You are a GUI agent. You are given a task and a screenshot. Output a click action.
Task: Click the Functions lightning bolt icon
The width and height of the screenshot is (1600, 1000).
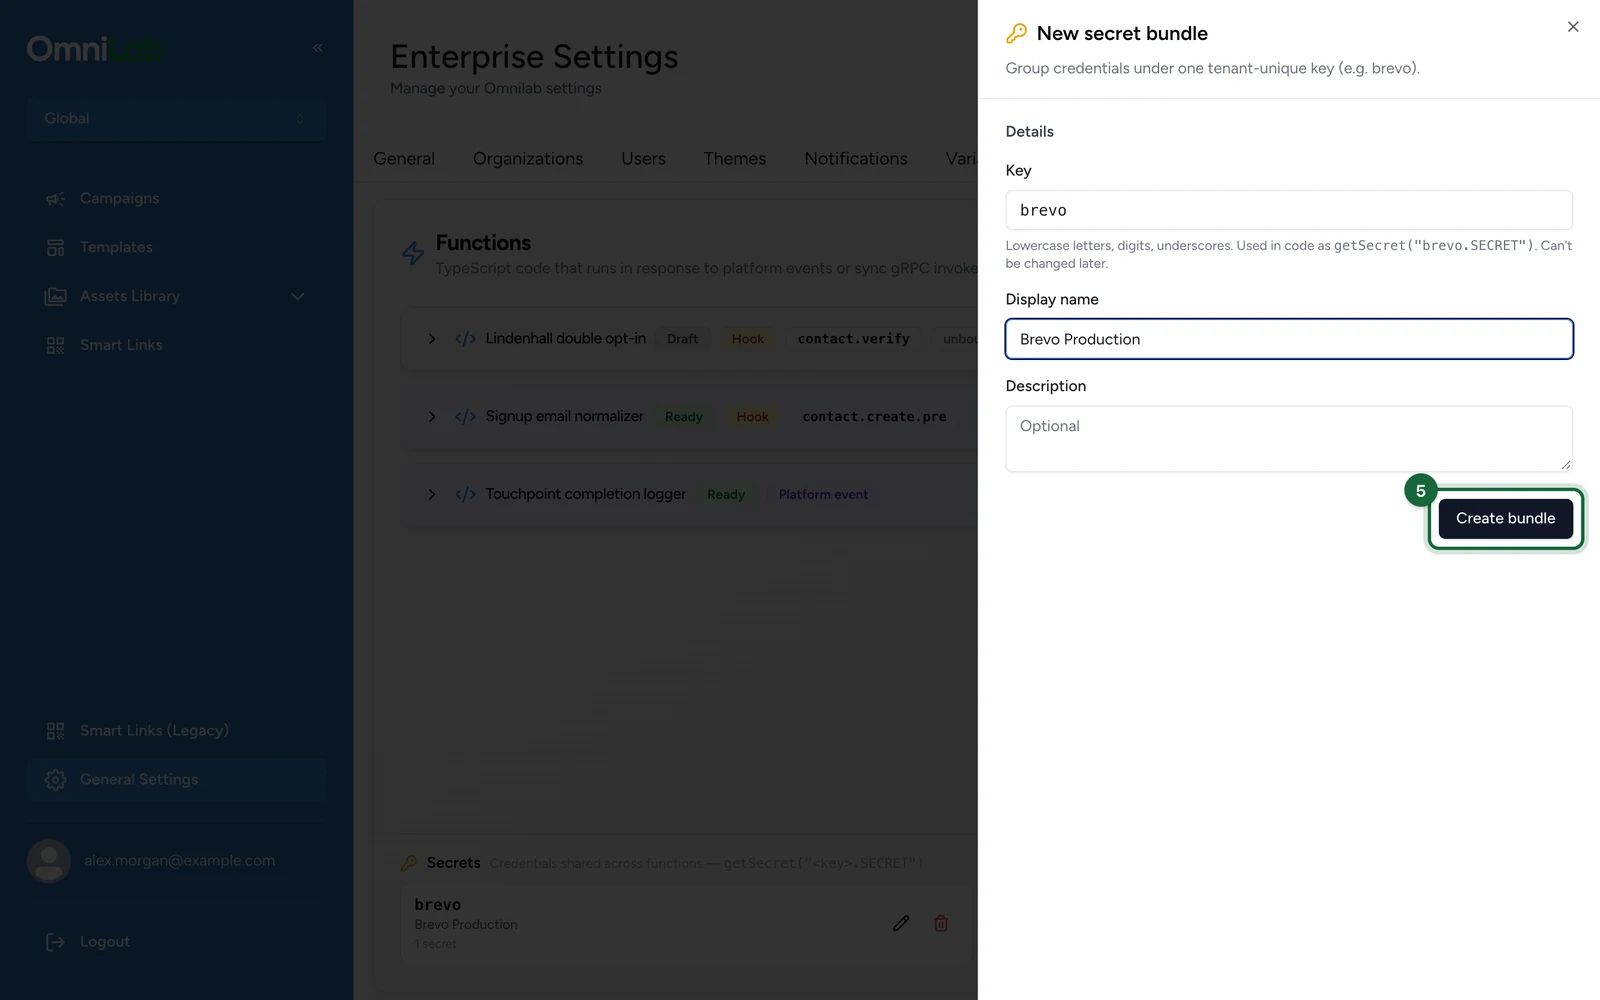(x=413, y=253)
